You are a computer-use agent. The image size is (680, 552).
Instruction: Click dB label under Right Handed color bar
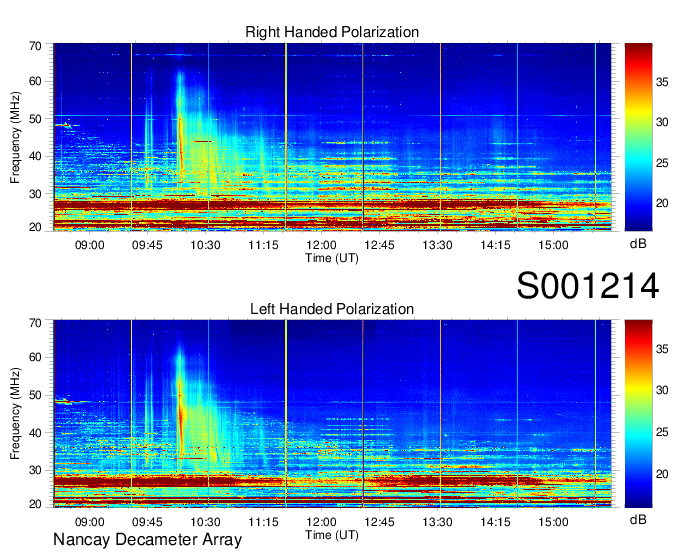point(638,244)
